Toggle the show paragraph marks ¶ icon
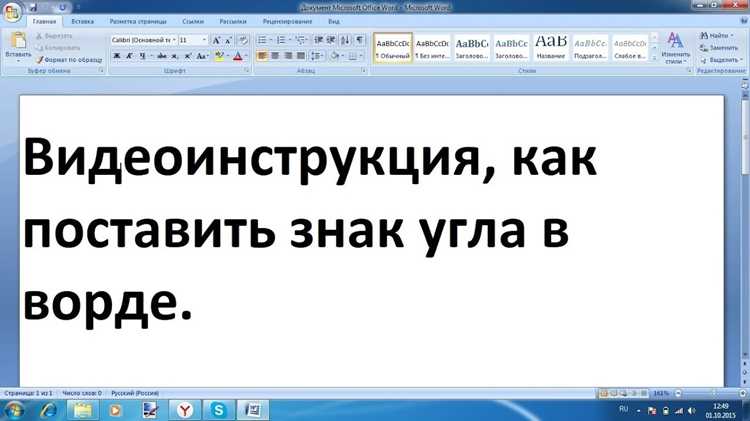750x421 pixels. pos(360,40)
